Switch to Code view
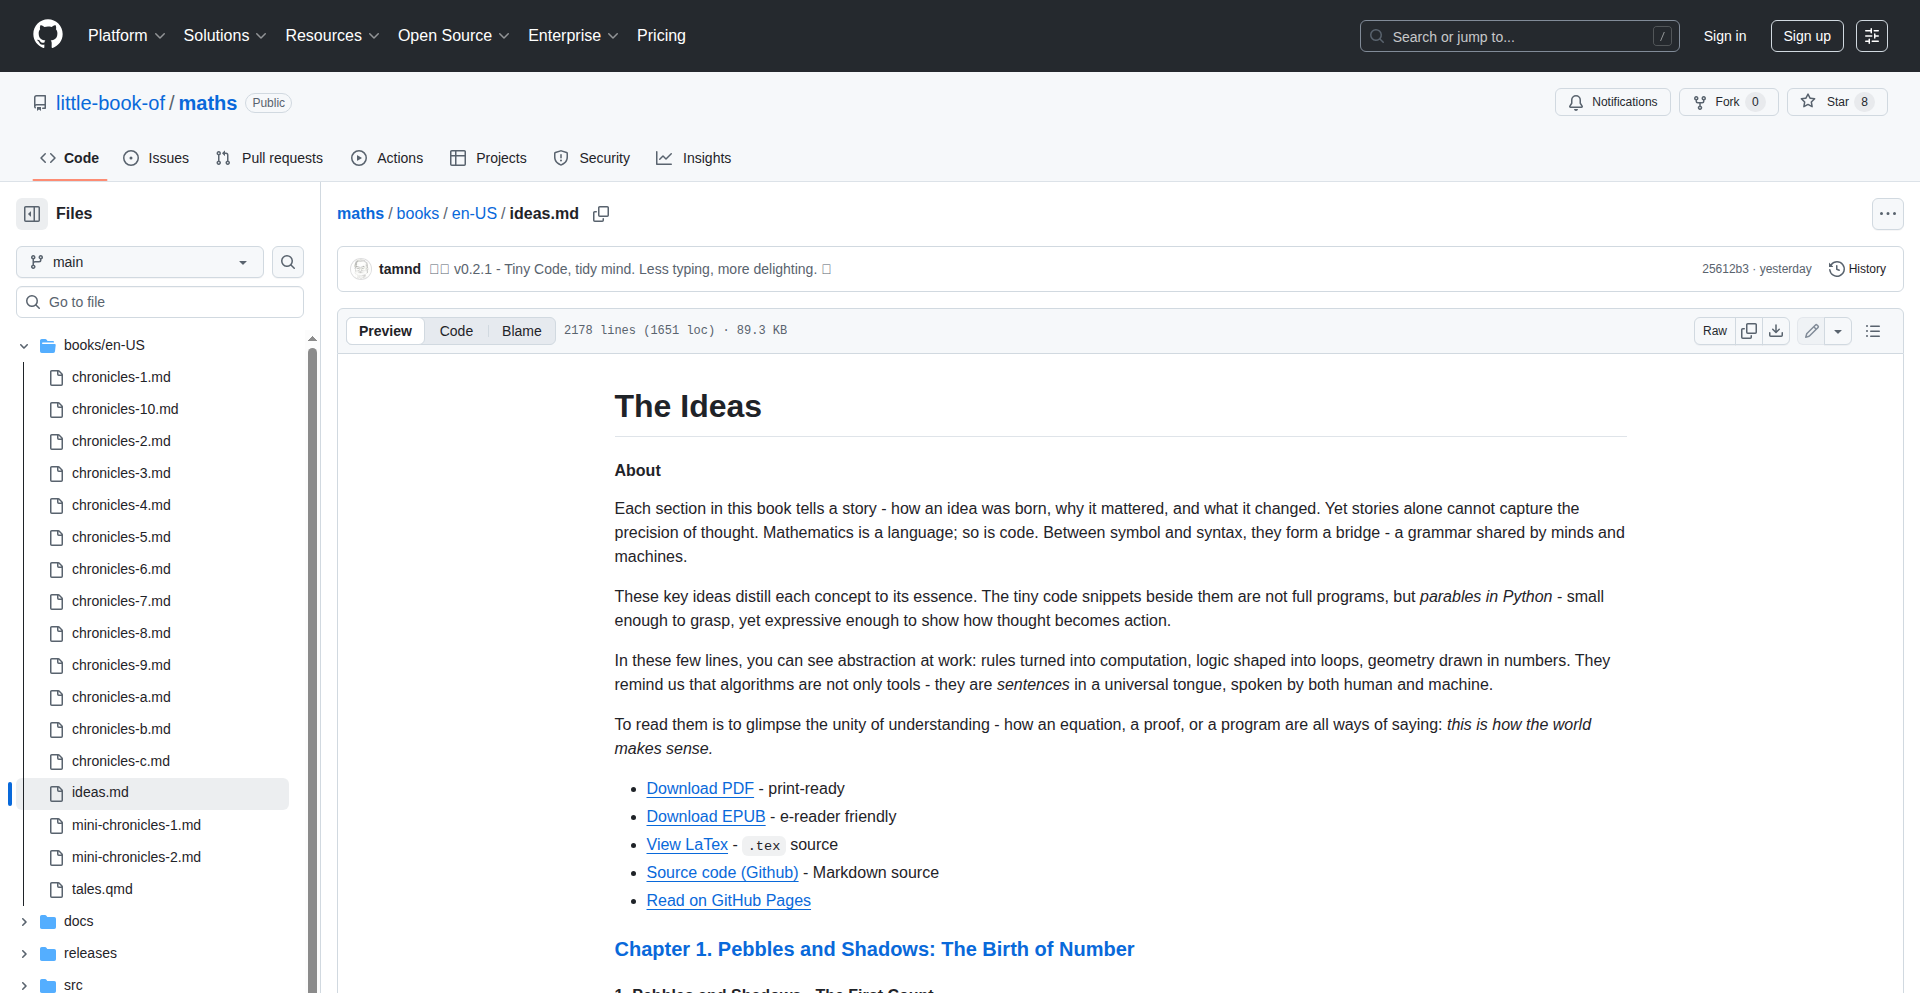This screenshot has height=993, width=1920. pos(456,331)
